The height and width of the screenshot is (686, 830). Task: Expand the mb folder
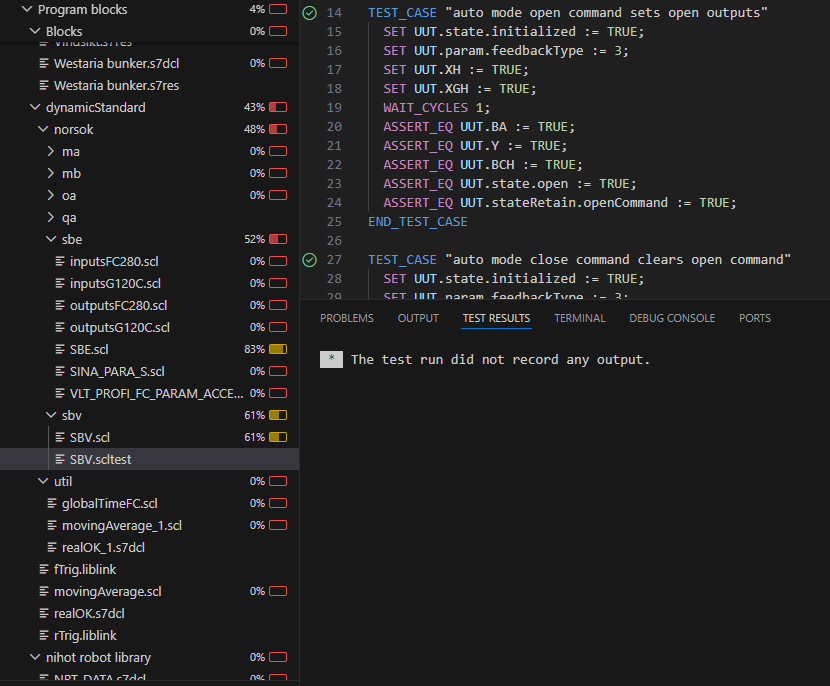(51, 174)
